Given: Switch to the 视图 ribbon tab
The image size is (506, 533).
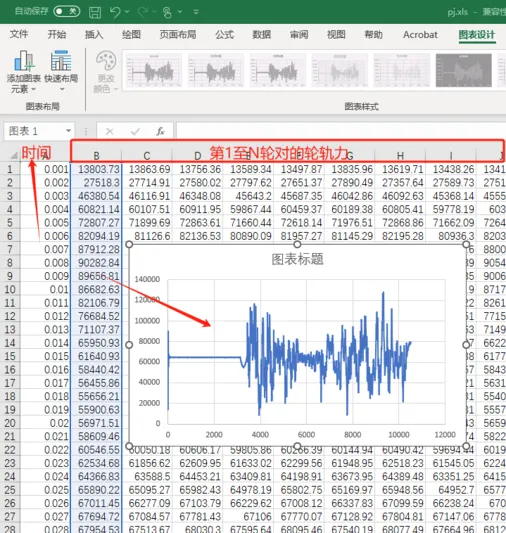Looking at the screenshot, I should pyautogui.click(x=336, y=34).
